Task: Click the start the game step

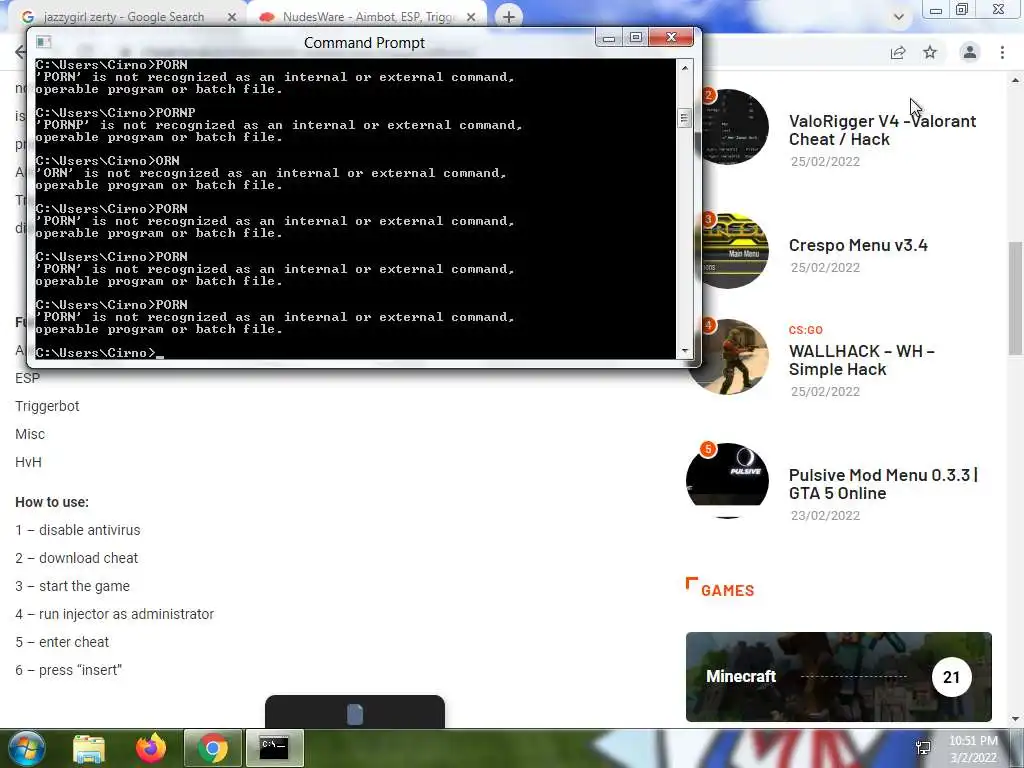Action: [72, 586]
